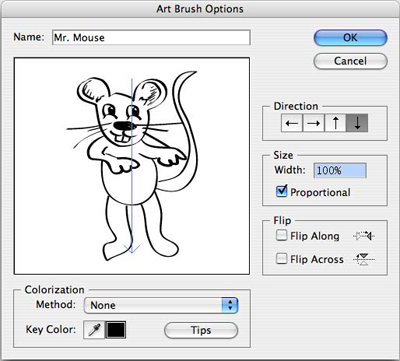Click the Name field containing Mr. Mouse
Image resolution: width=400 pixels, height=361 pixels.
point(151,37)
